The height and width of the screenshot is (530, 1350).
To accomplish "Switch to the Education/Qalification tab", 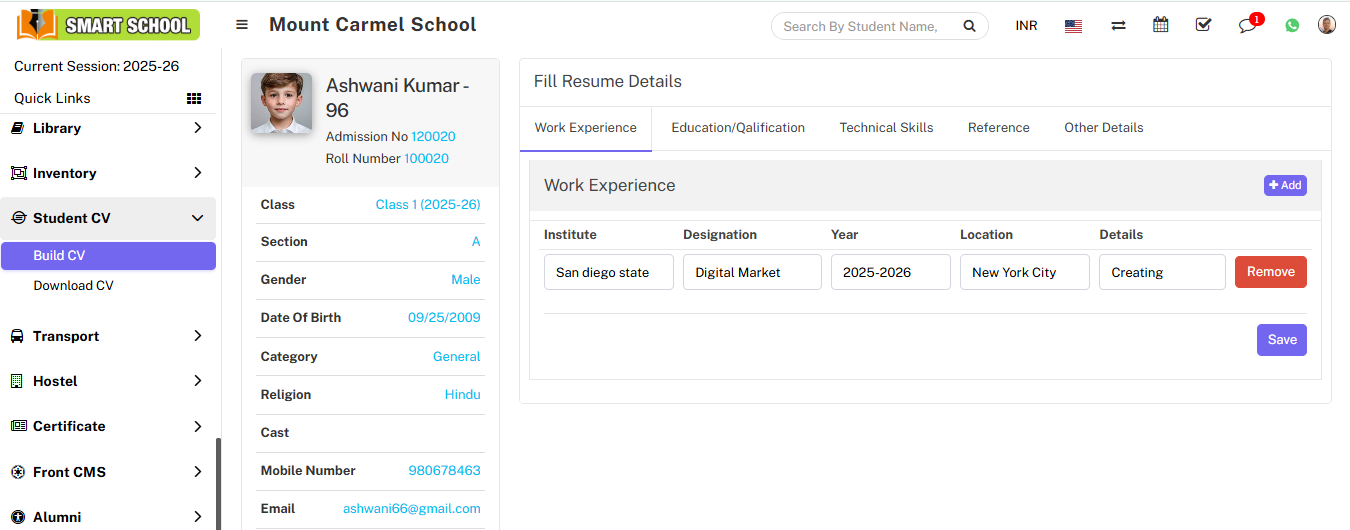I will point(737,128).
